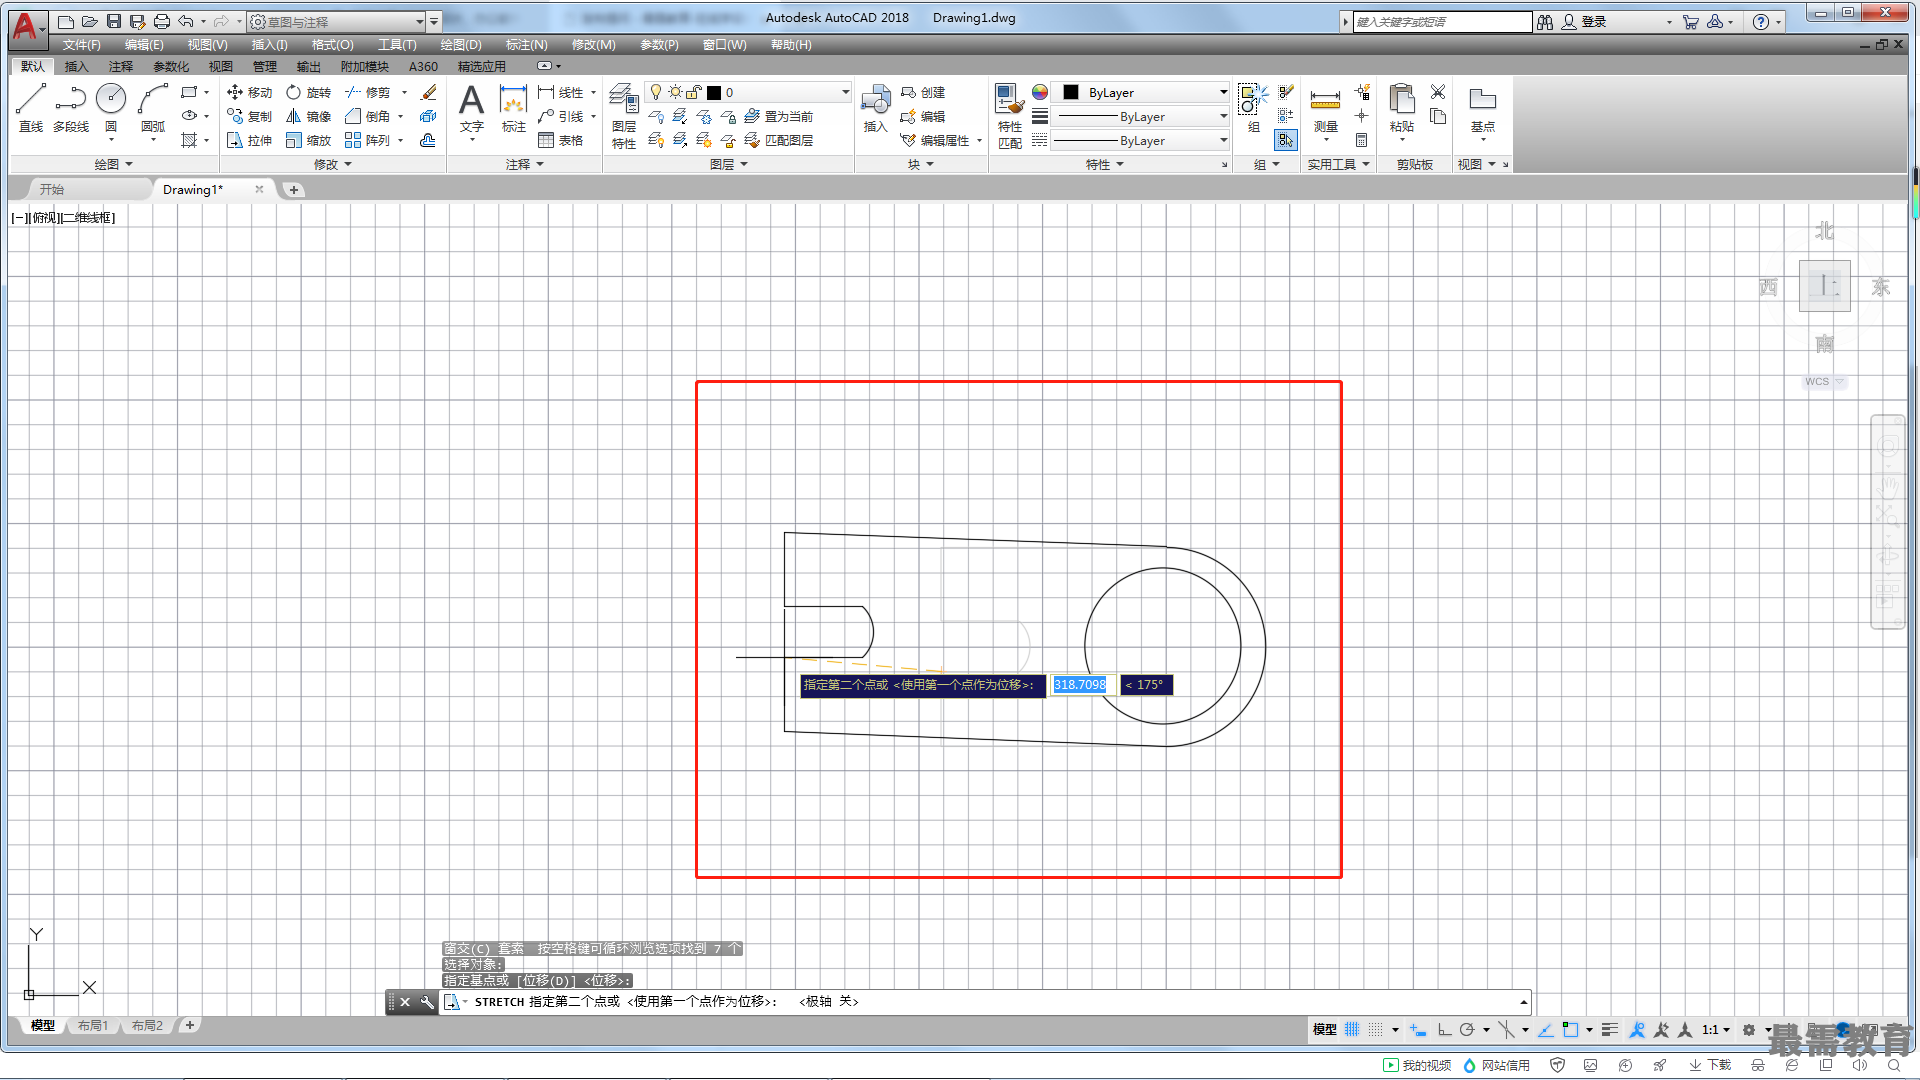The width and height of the screenshot is (1920, 1080).
Task: Toggle object snap in status bar
Action: (1570, 1029)
